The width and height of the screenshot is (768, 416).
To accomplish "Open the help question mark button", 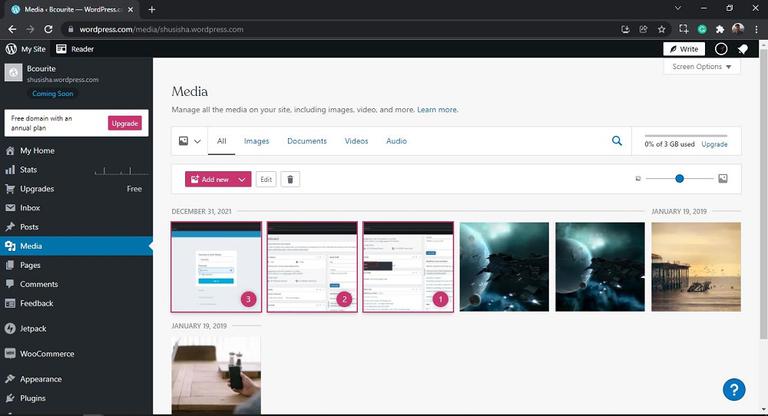I will click(x=734, y=390).
